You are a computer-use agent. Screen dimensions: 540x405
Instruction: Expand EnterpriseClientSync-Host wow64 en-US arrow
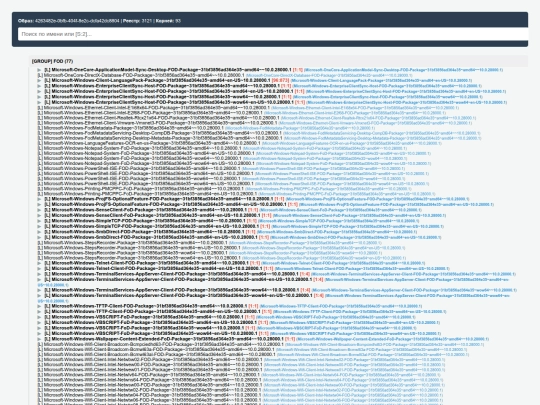(x=39, y=102)
